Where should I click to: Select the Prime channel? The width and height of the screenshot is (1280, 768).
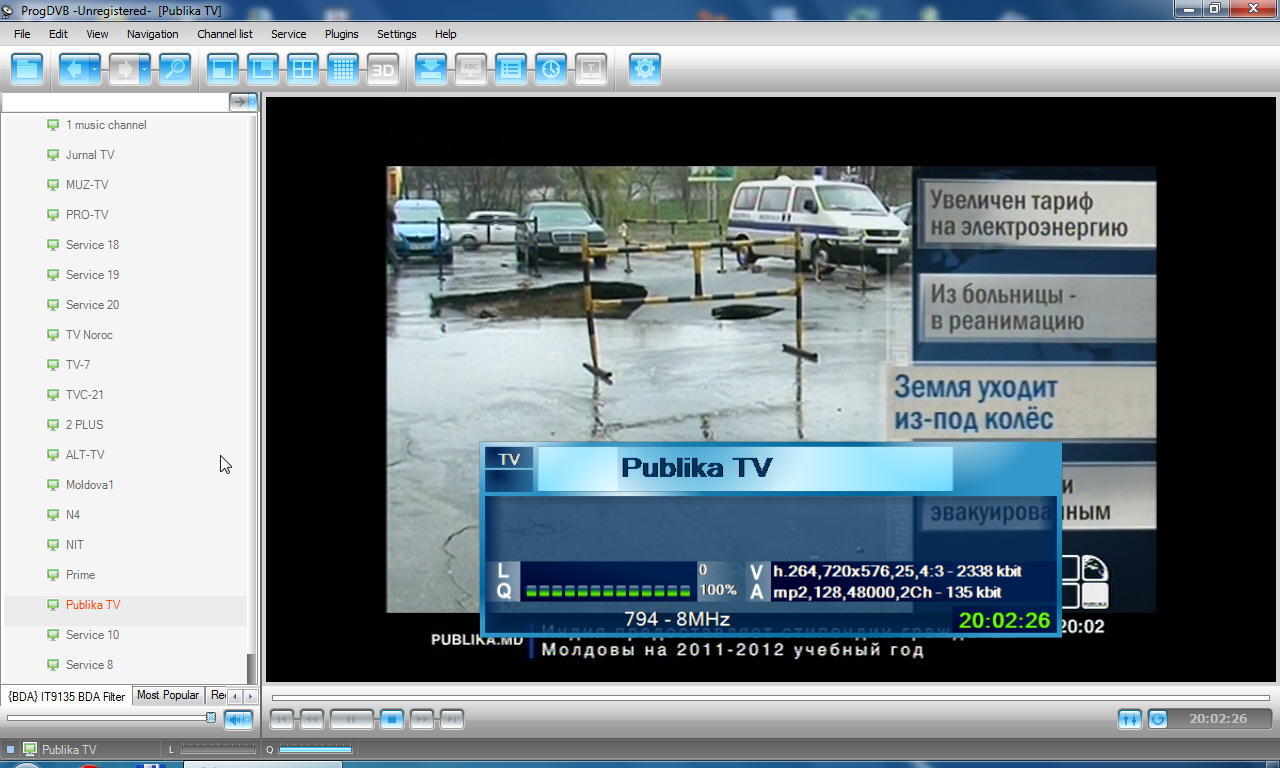tap(80, 575)
